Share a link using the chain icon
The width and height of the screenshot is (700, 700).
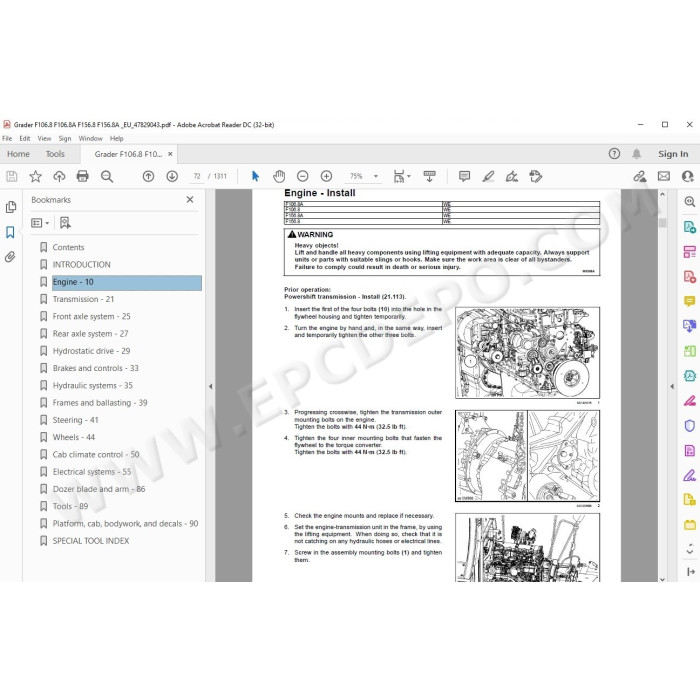point(640,176)
